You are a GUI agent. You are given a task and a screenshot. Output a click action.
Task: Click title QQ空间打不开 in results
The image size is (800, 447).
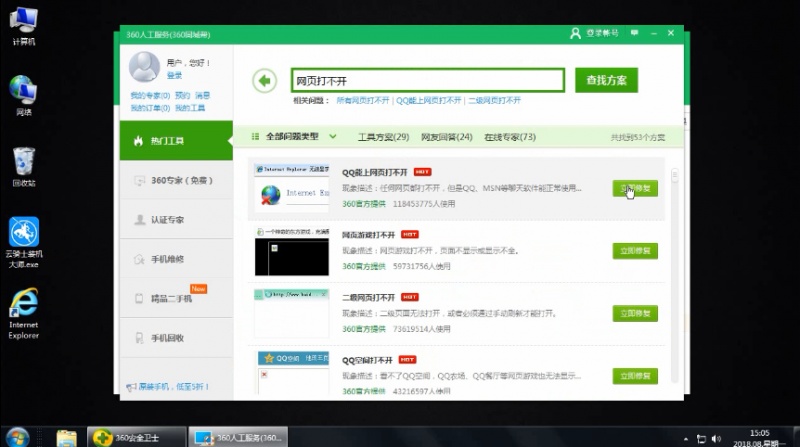point(367,360)
